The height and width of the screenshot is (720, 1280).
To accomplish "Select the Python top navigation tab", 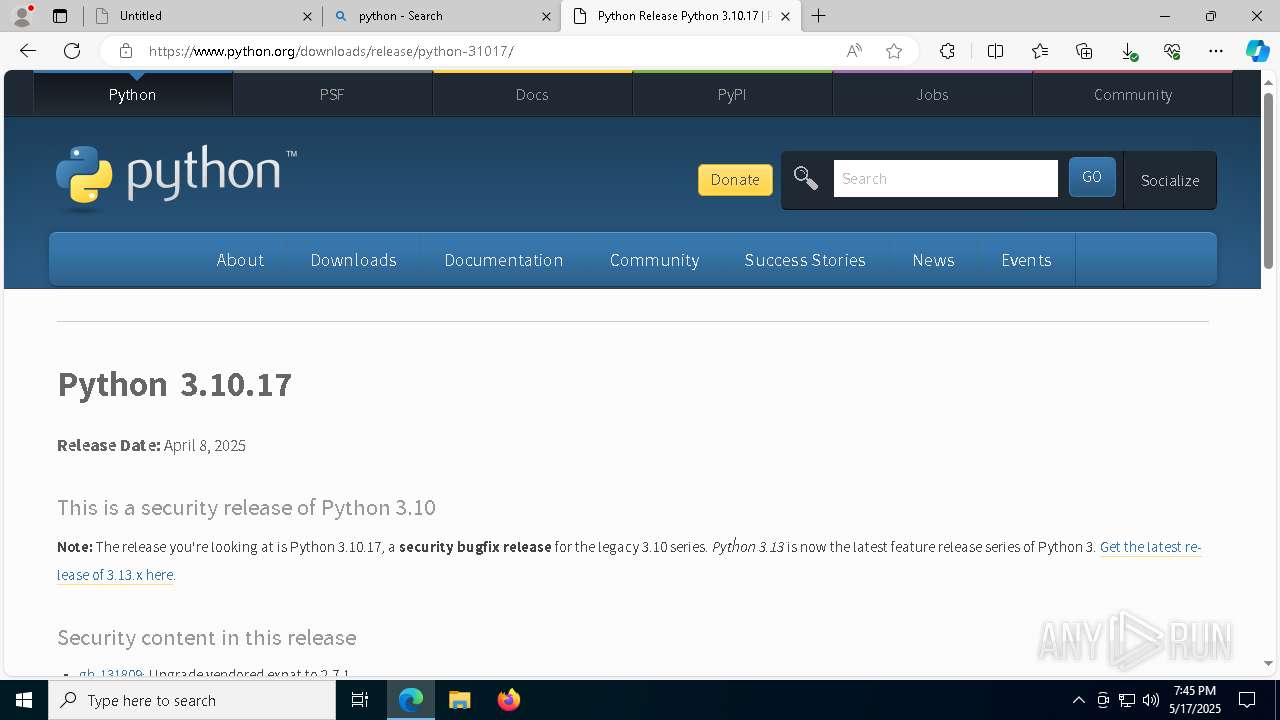I will (132, 94).
